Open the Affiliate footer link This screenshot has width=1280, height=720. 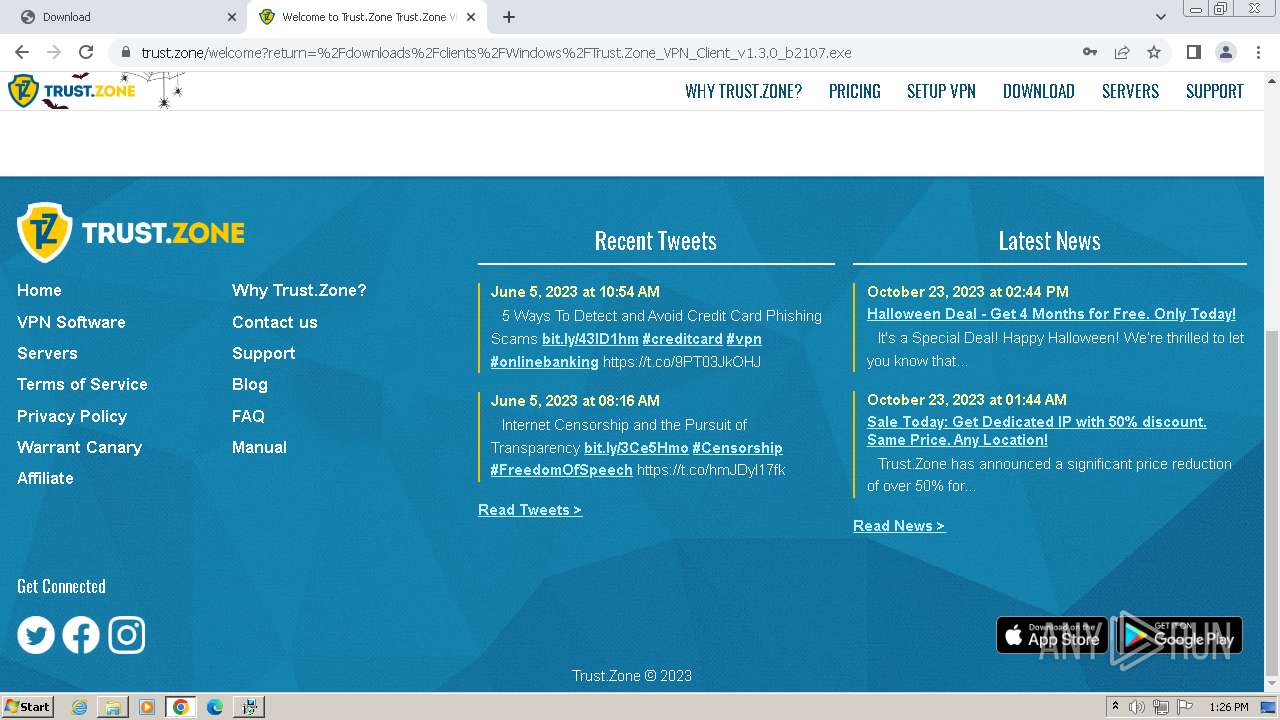coord(45,478)
